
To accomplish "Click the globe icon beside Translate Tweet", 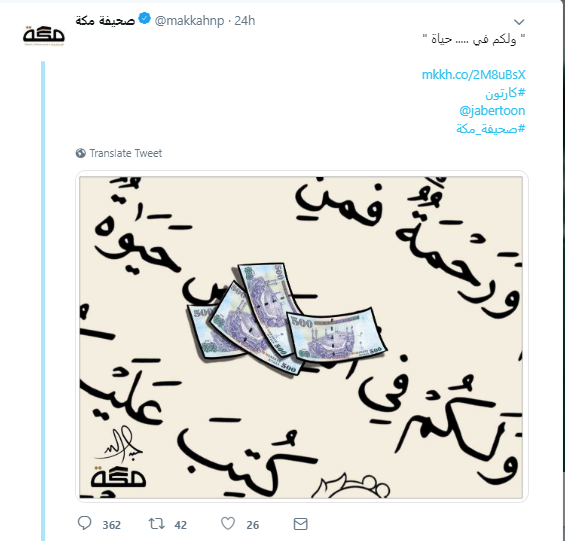I will (x=81, y=153).
